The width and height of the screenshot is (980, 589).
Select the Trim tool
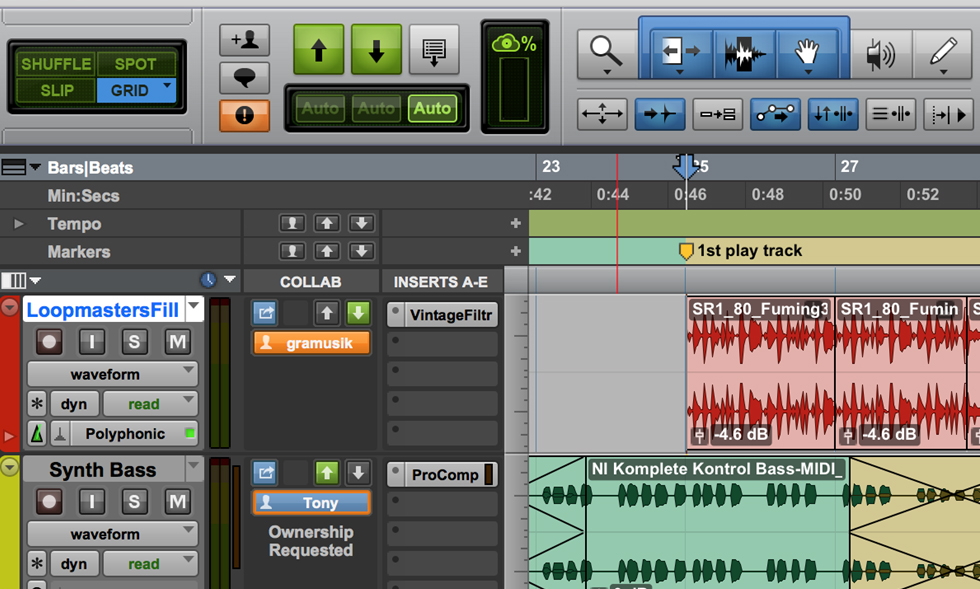(680, 51)
